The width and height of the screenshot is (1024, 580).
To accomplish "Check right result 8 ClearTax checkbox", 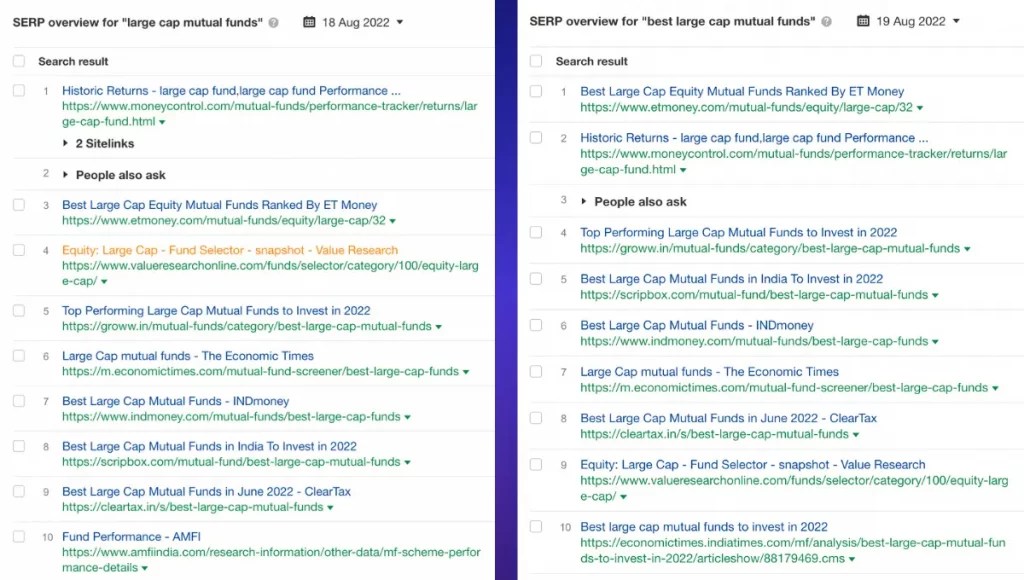I will pyautogui.click(x=536, y=418).
